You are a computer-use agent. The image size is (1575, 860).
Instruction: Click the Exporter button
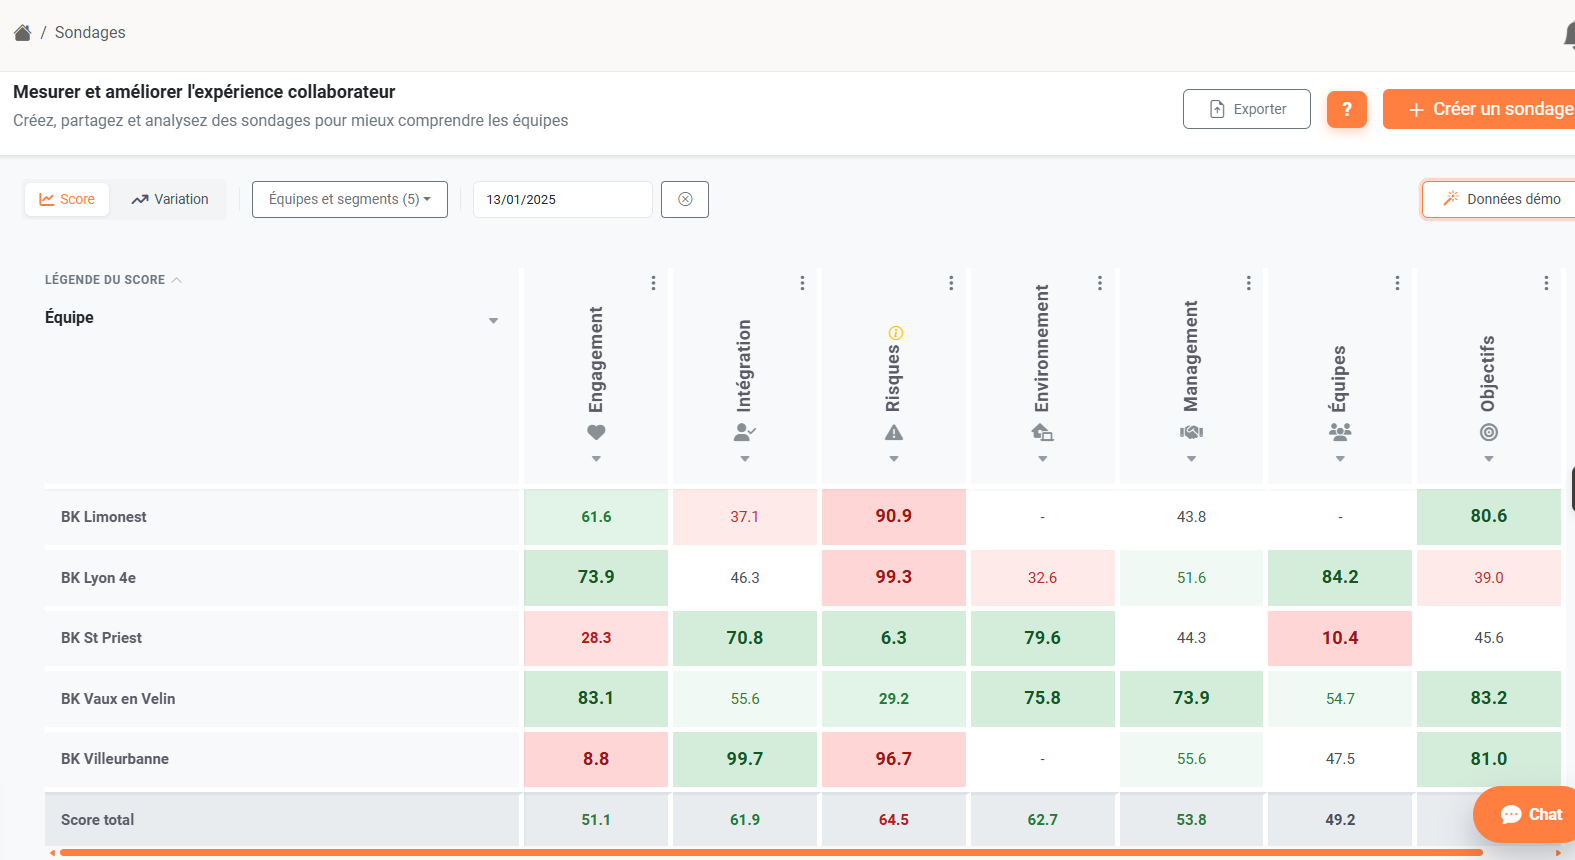click(1247, 109)
